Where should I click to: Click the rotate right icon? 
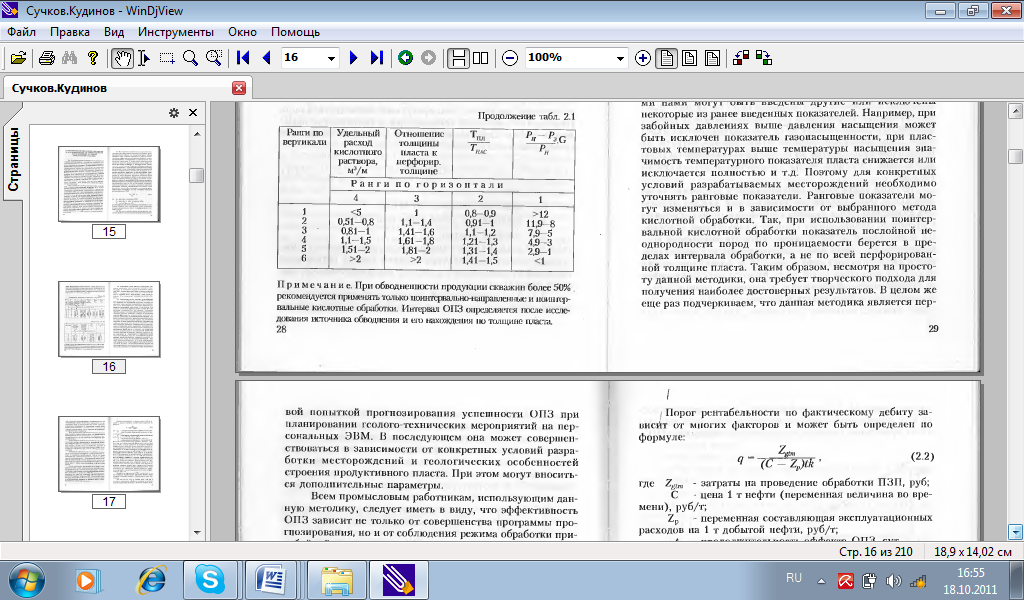point(764,58)
